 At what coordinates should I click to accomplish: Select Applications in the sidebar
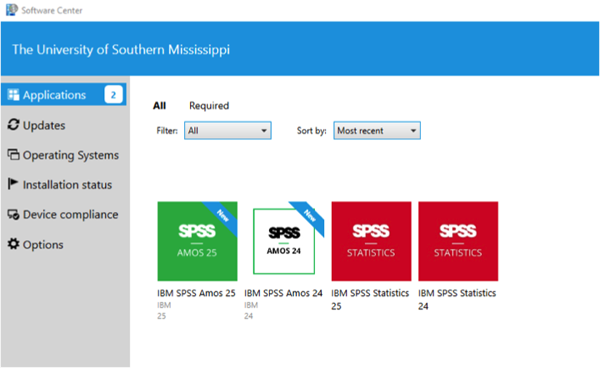[x=64, y=94]
